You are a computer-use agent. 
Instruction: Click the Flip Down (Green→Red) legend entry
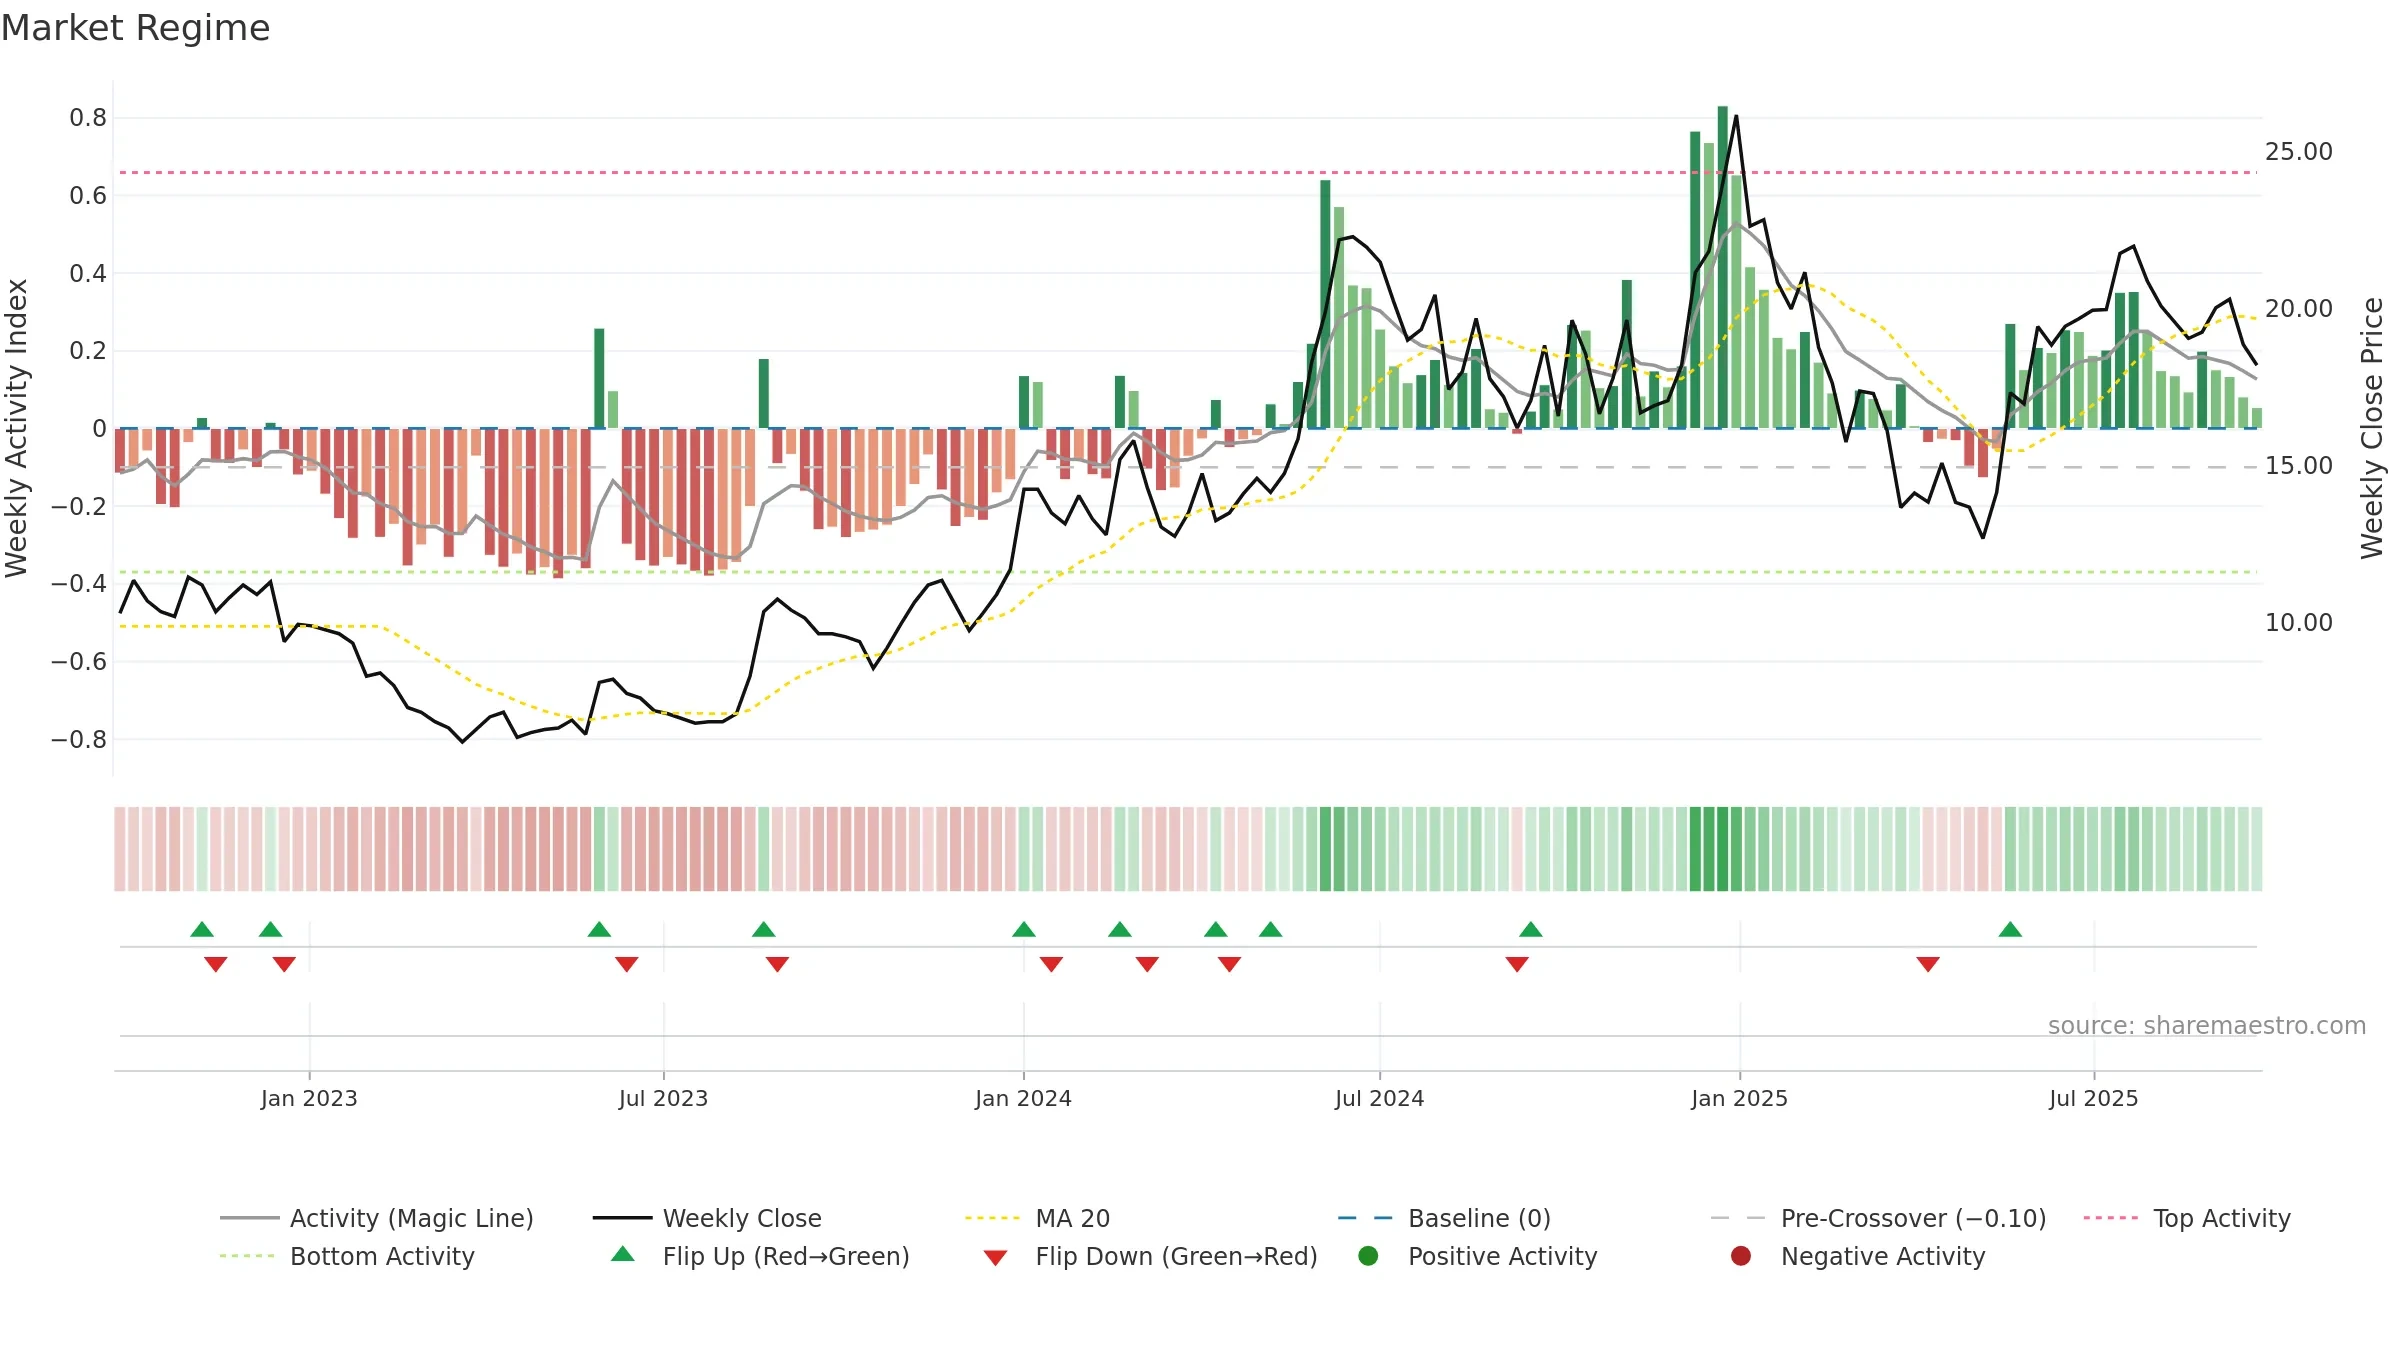point(1150,1256)
